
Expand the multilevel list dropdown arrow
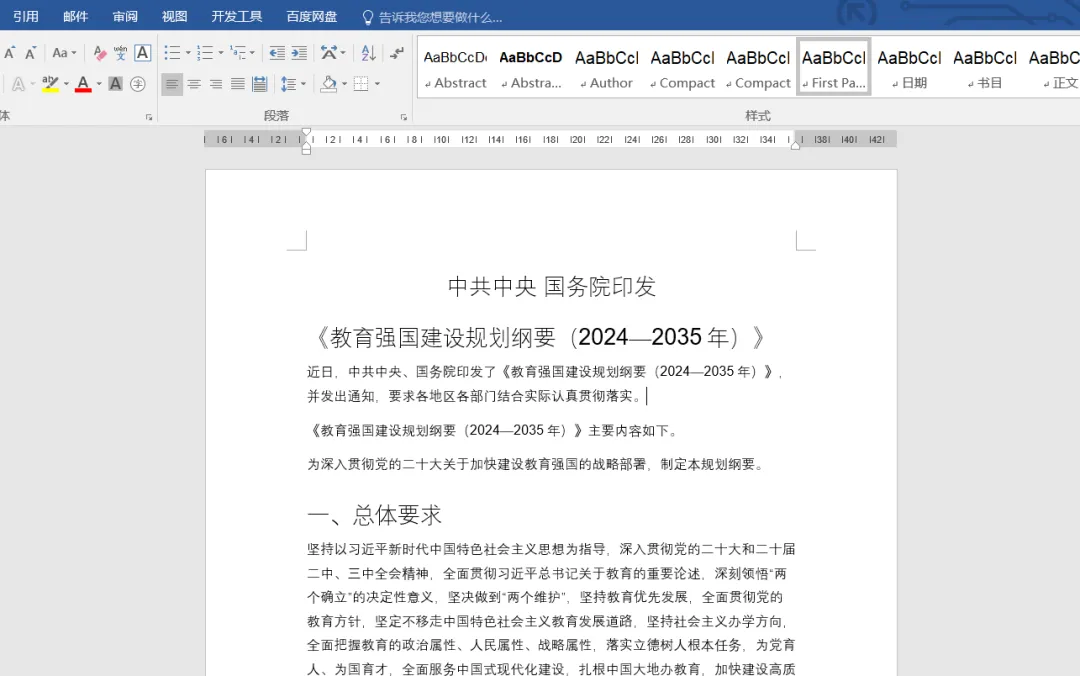(253, 53)
